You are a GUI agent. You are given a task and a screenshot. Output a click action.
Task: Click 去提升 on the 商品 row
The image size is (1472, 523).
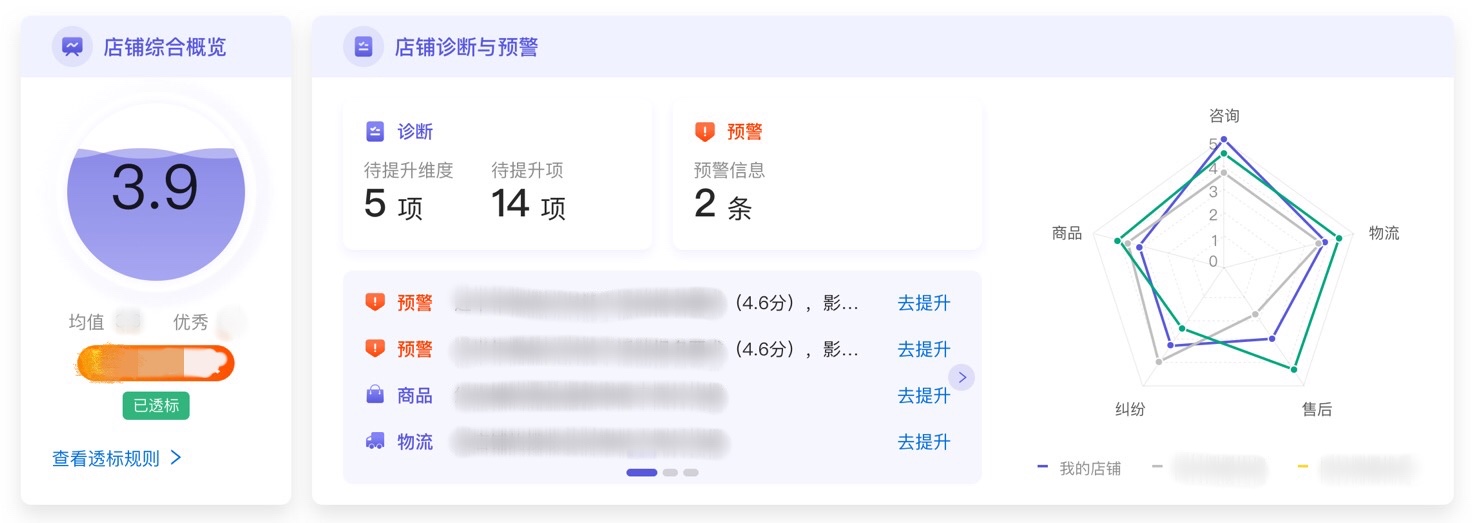click(x=923, y=395)
